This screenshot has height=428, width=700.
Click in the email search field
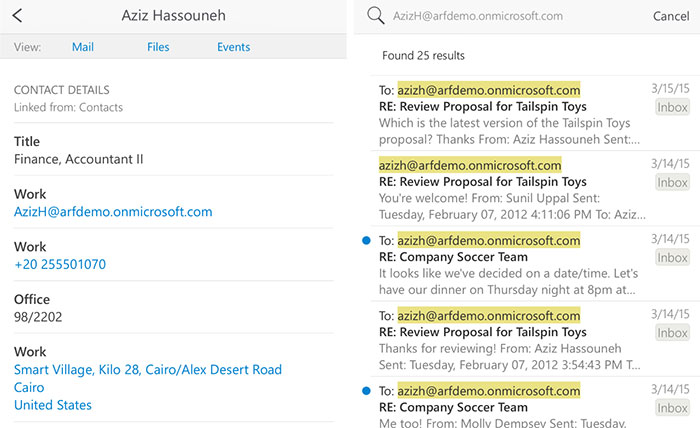coord(513,16)
